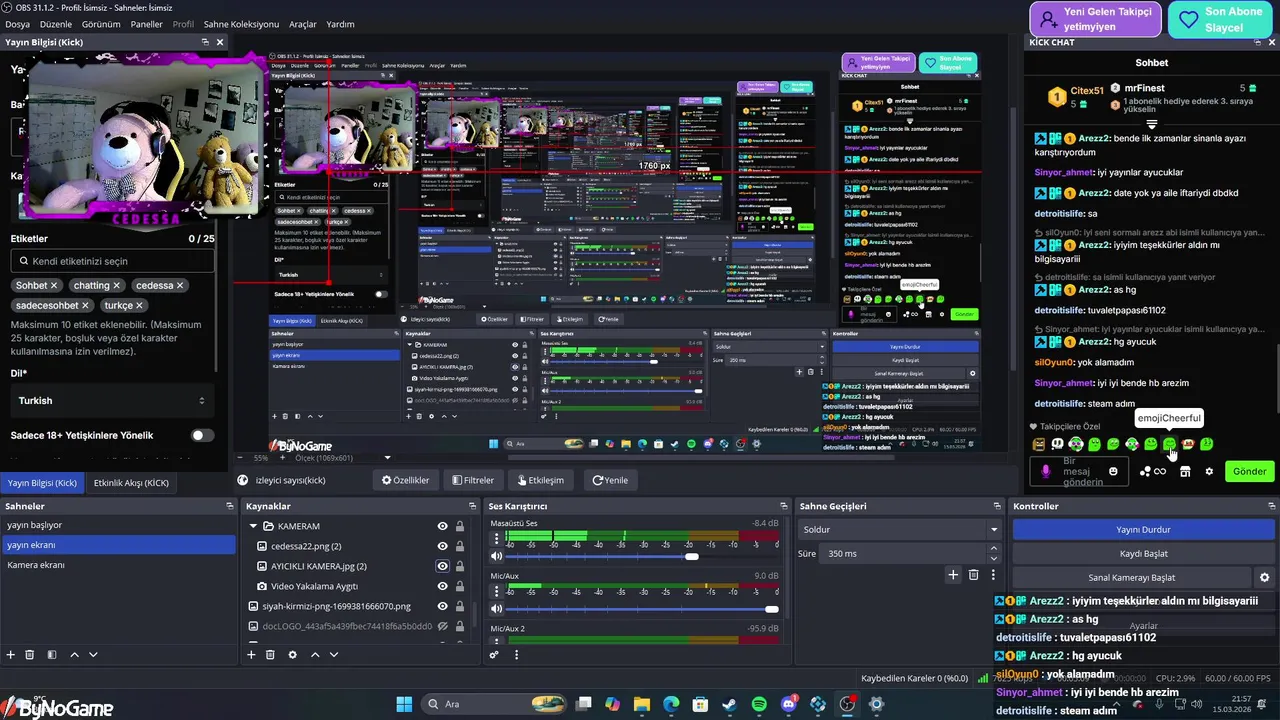1280x720 pixels.
Task: Increase Süre duration stepper
Action: click(x=993, y=549)
